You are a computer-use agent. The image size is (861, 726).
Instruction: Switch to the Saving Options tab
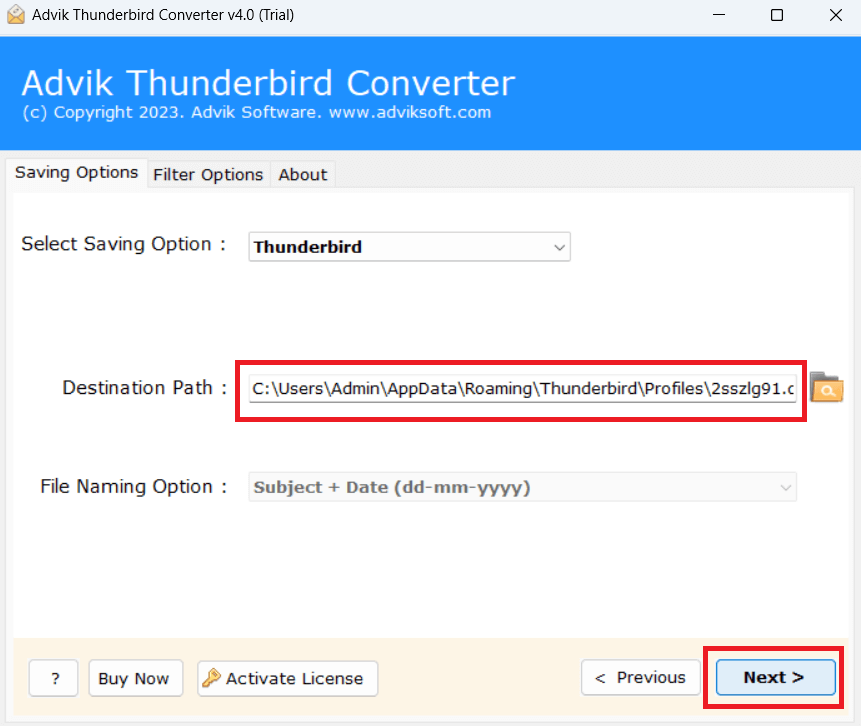(x=76, y=172)
